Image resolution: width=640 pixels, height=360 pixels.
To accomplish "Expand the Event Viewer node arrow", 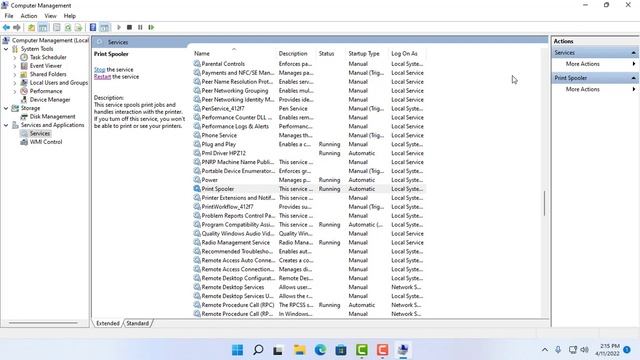I will pos(15,66).
